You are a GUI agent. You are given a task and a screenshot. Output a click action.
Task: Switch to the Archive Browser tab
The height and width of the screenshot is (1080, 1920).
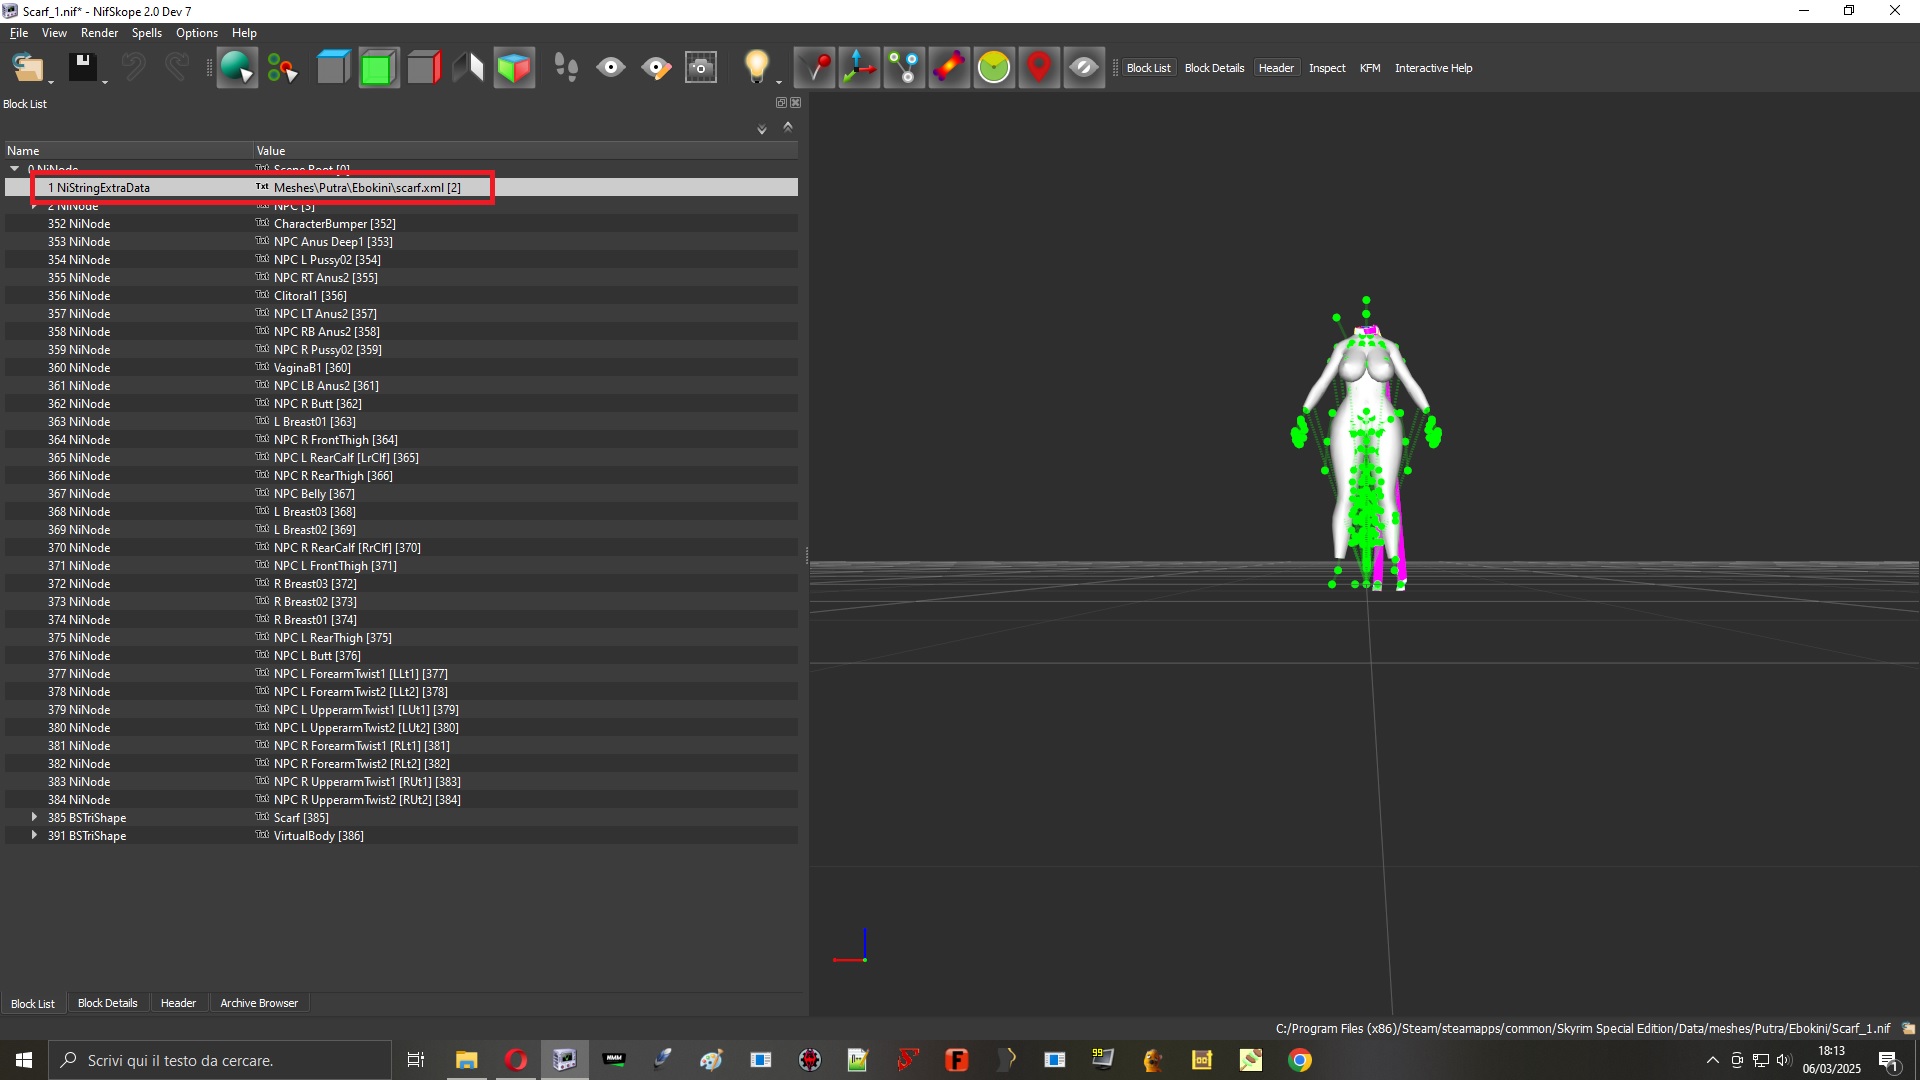(259, 1003)
